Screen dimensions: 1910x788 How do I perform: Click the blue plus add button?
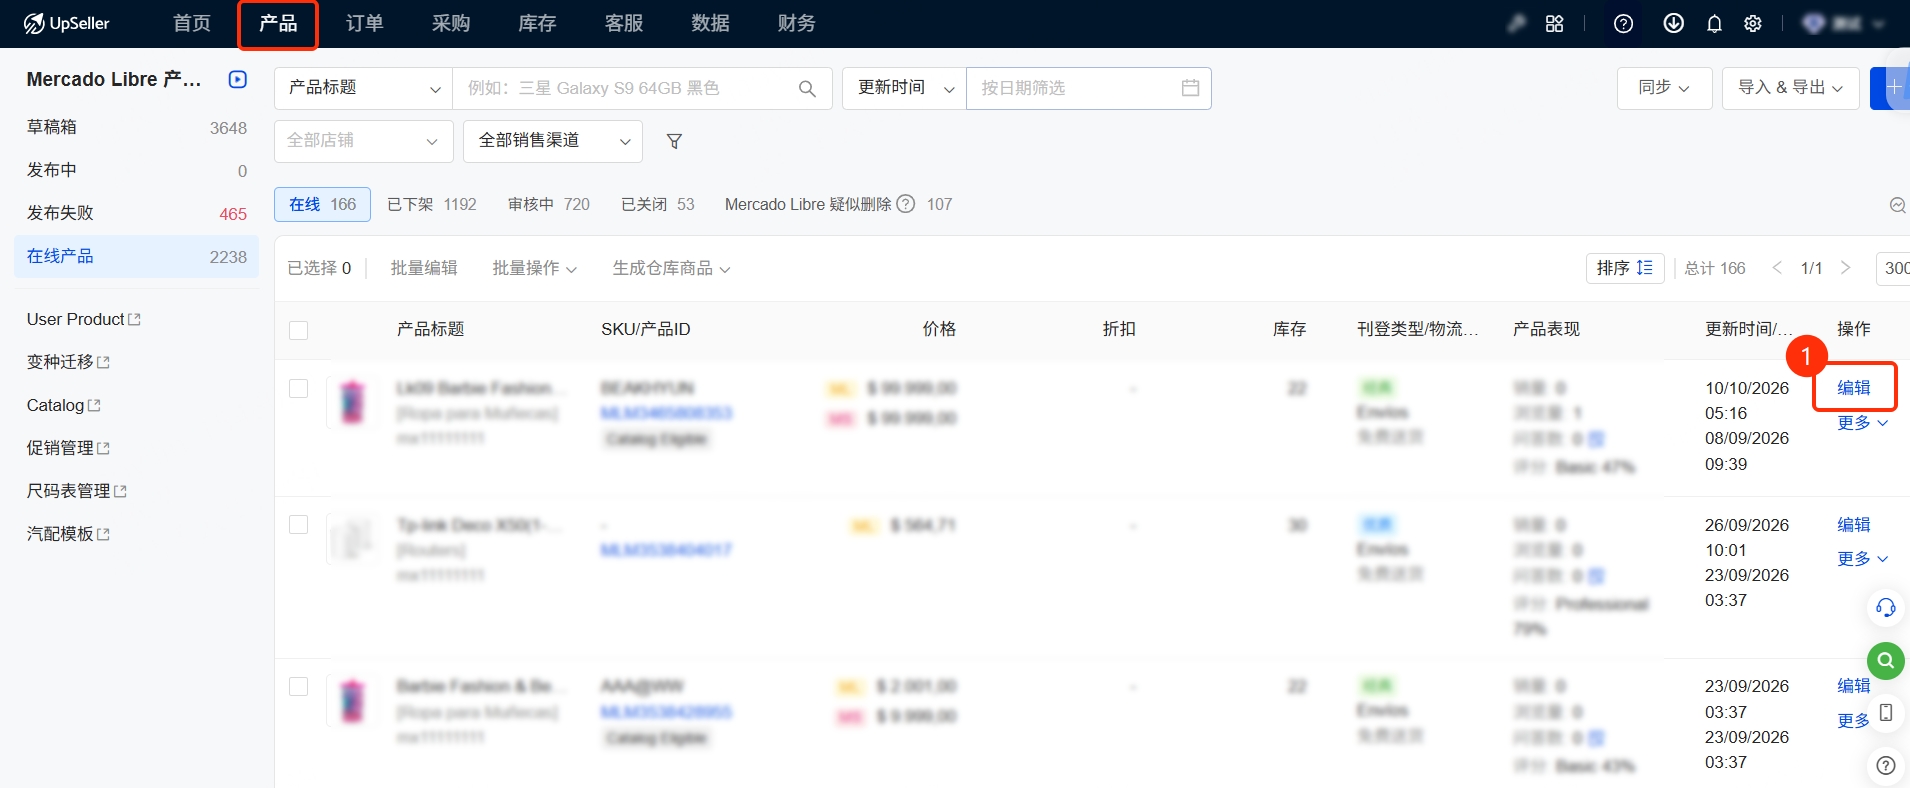point(1891,88)
